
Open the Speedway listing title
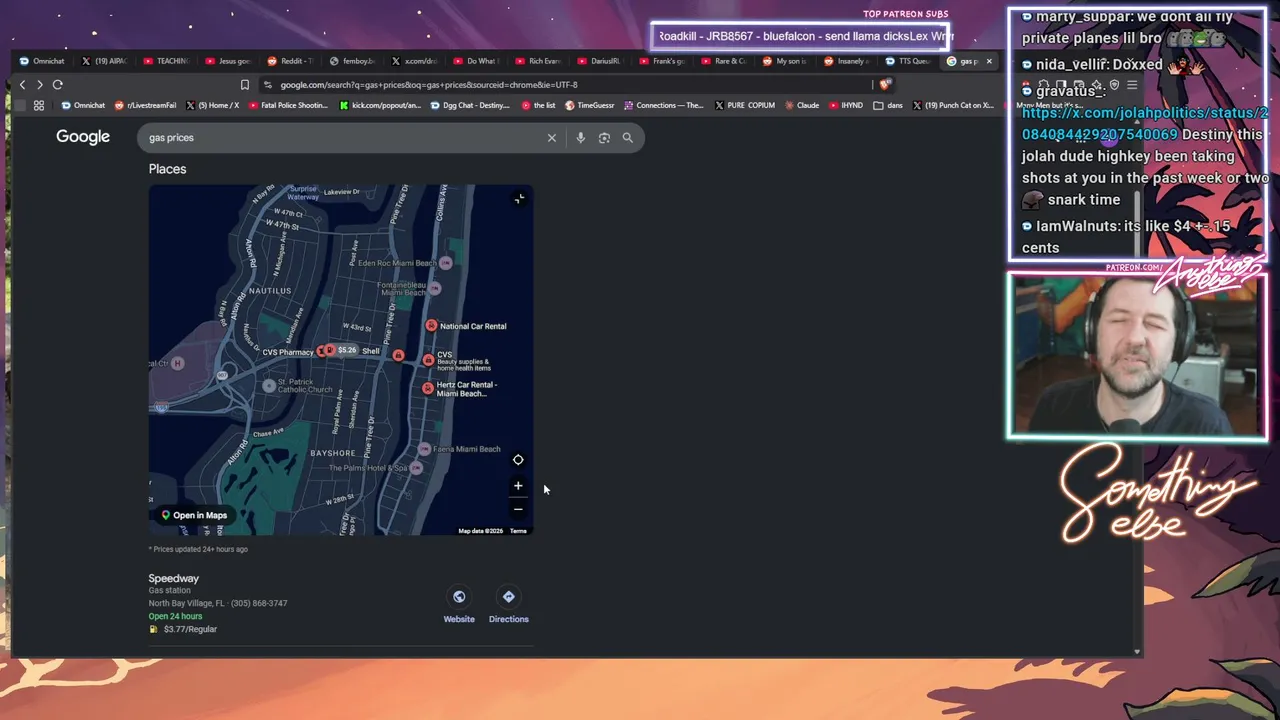pyautogui.click(x=174, y=579)
